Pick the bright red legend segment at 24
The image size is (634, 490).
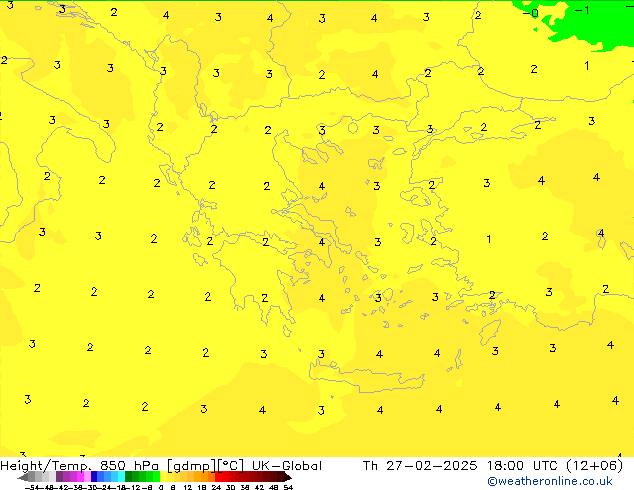[x=218, y=477]
